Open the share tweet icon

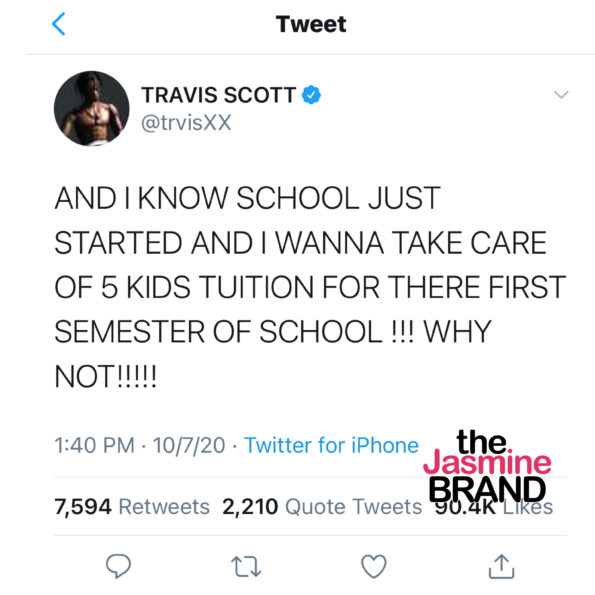coord(501,566)
